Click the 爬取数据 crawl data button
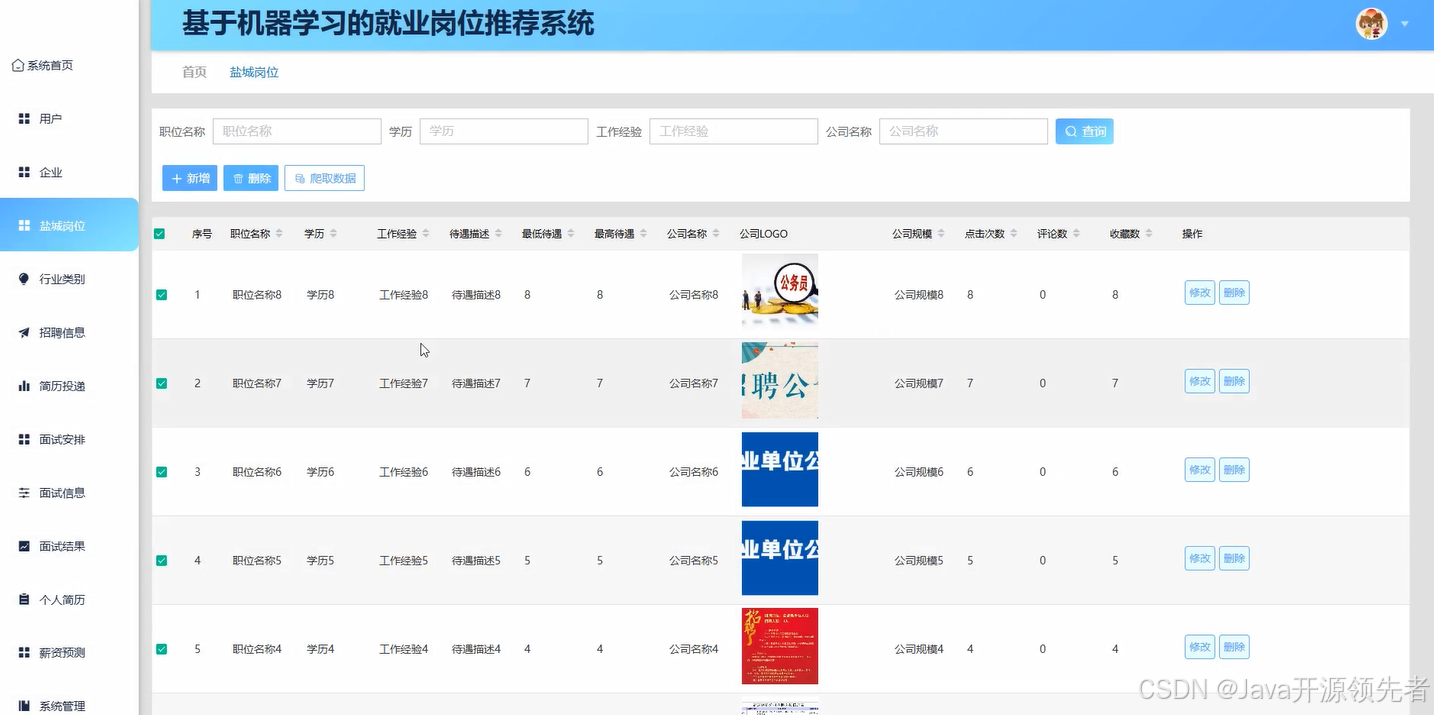Viewport: 1434px width, 715px height. click(x=324, y=177)
